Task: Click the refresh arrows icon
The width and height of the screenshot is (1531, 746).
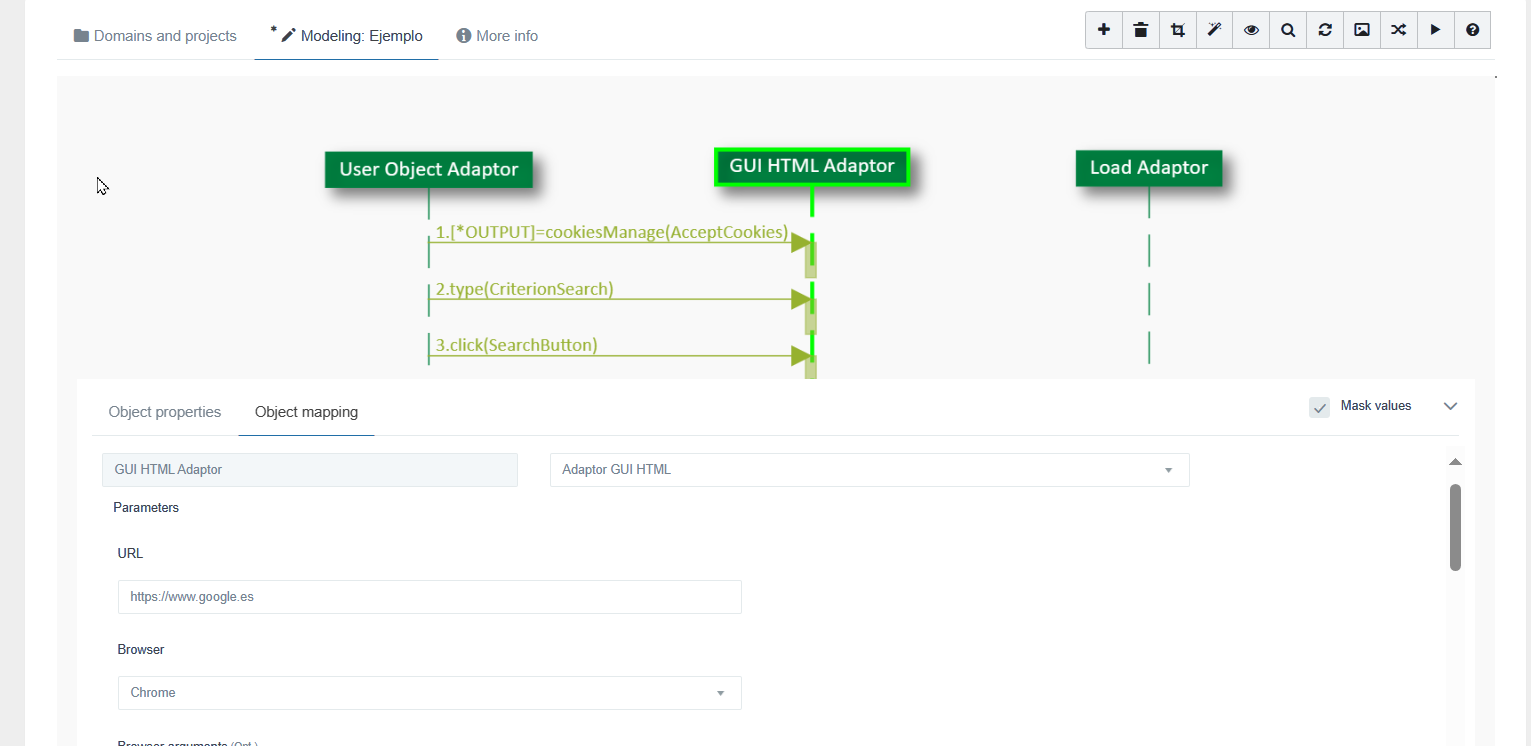Action: (x=1325, y=30)
